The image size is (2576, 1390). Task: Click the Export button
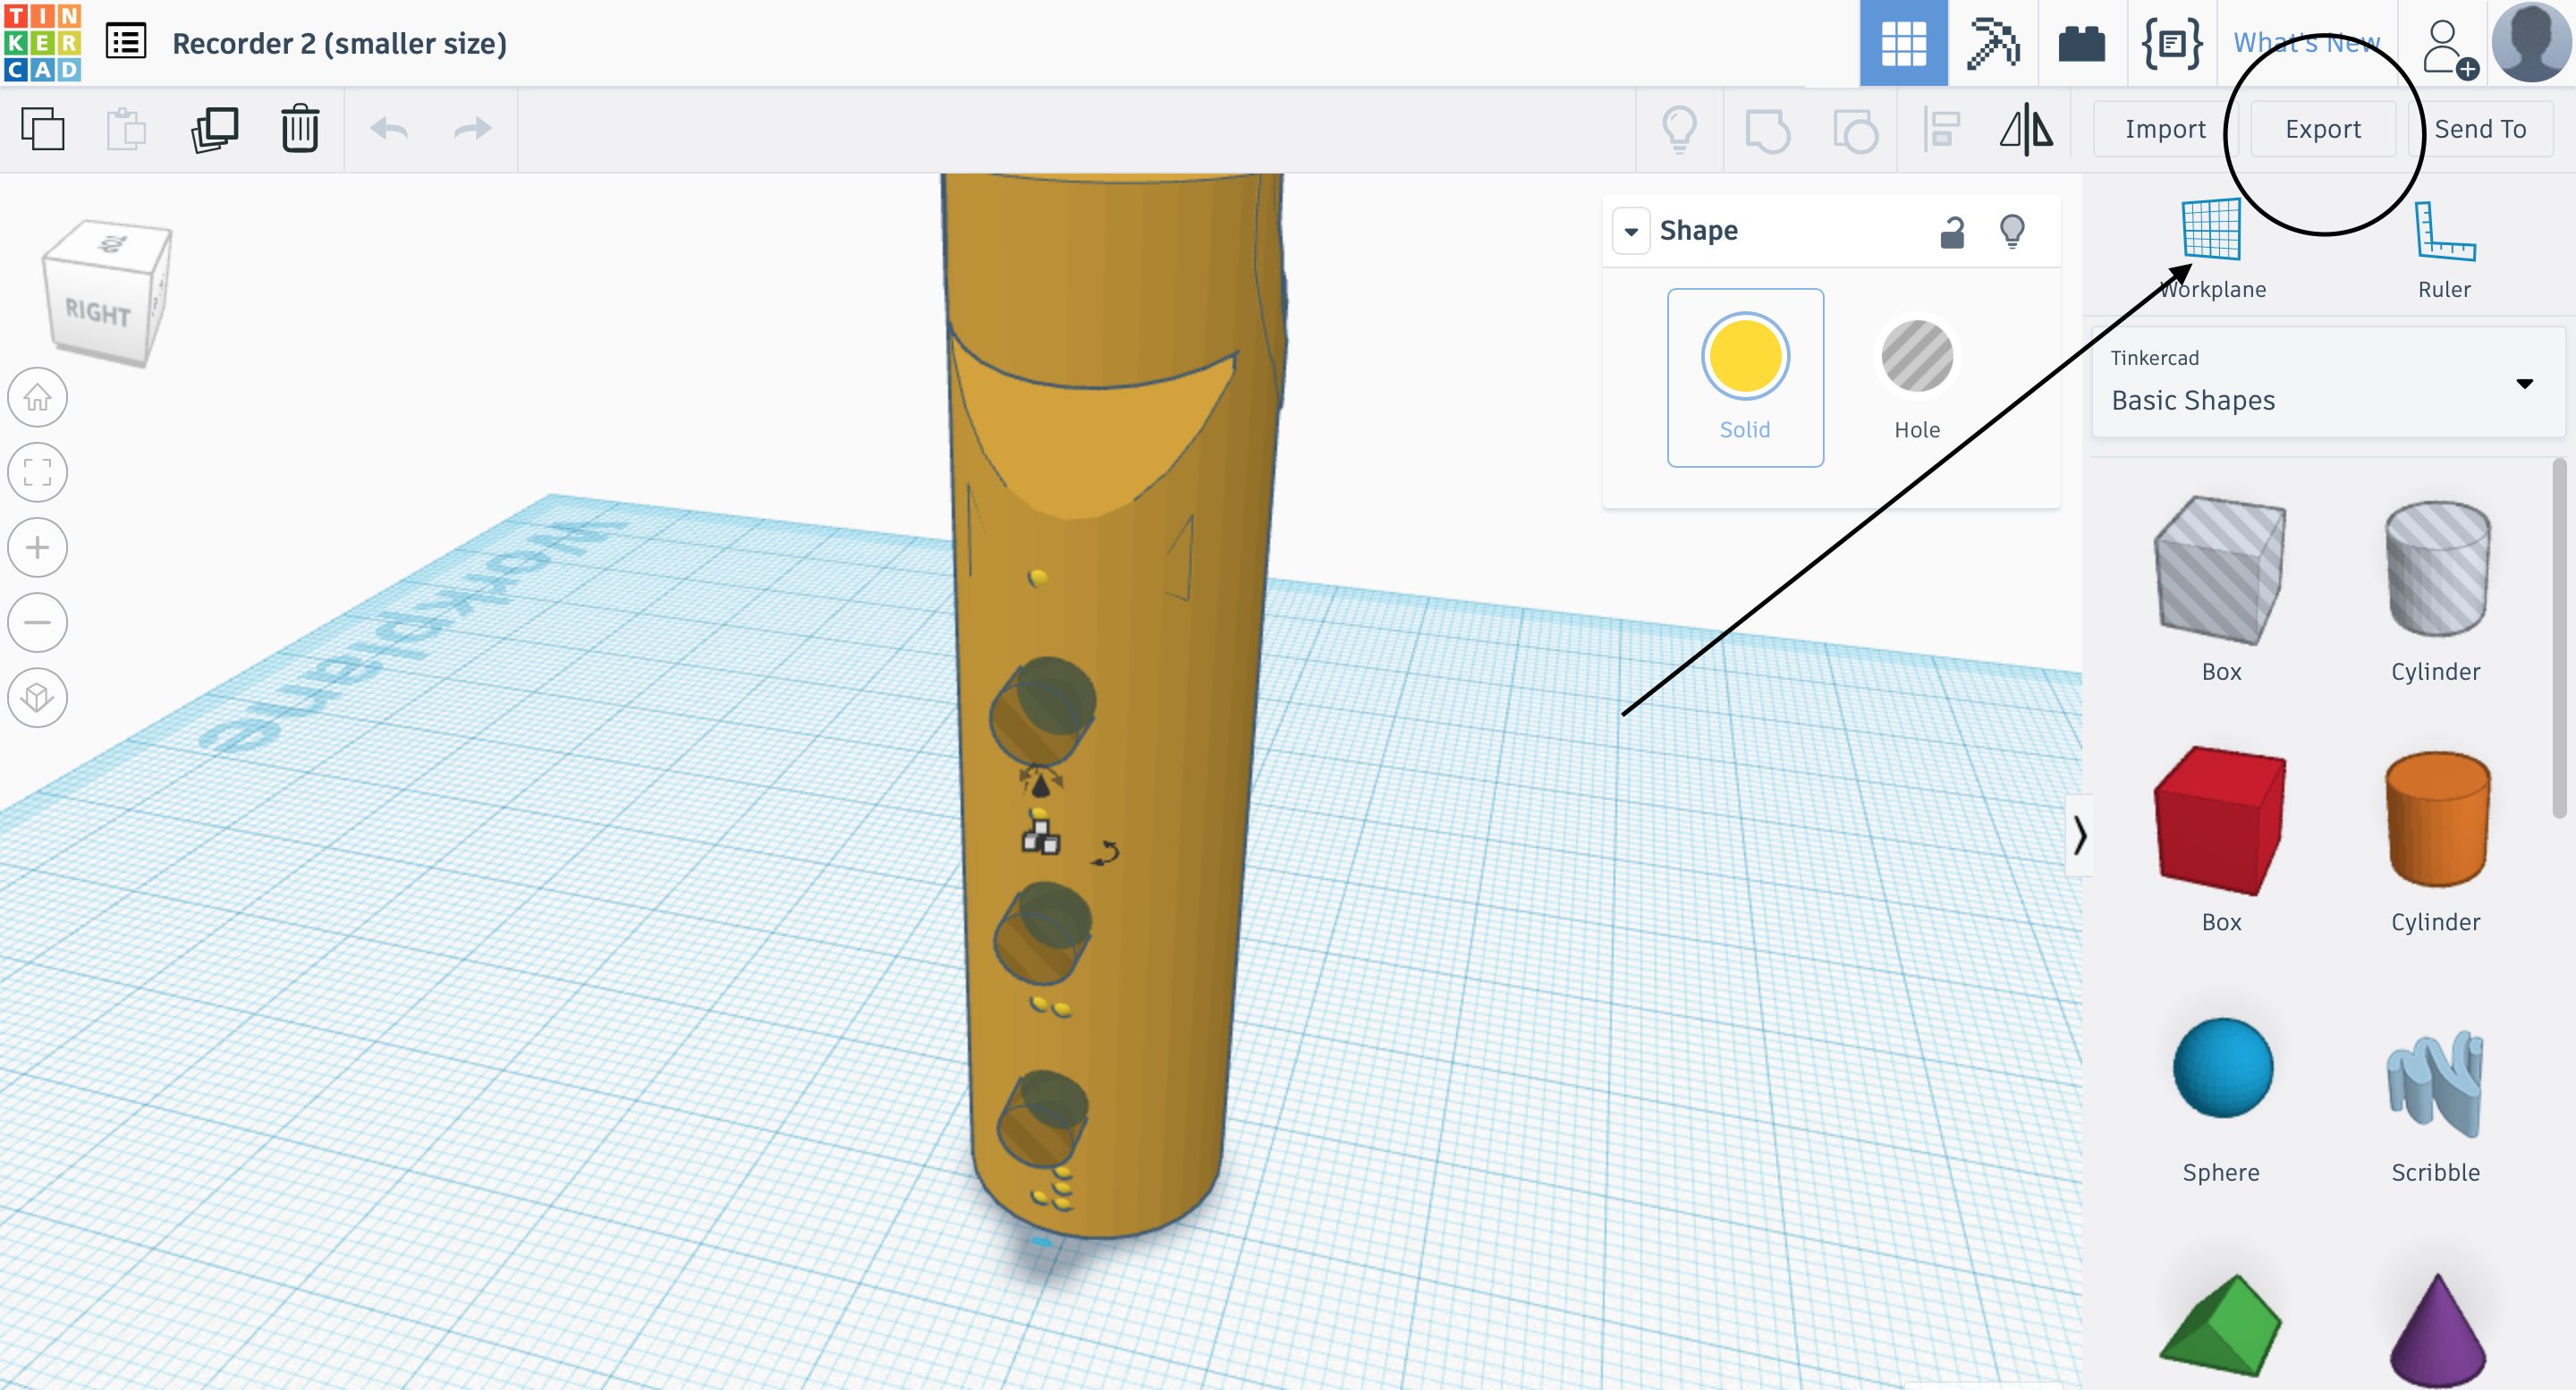(x=2323, y=129)
